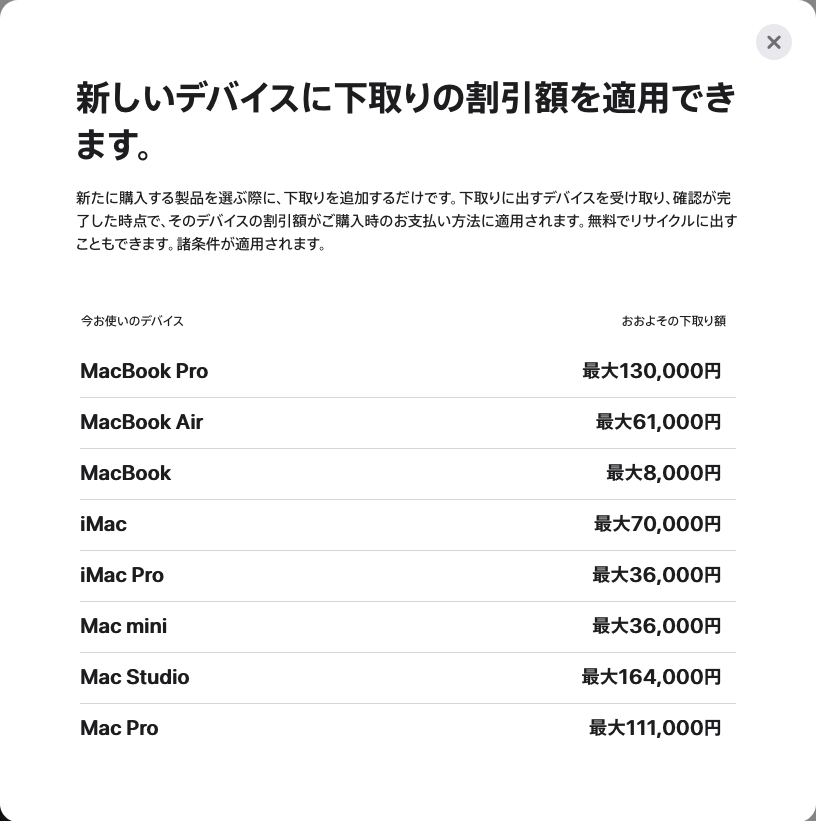The width and height of the screenshot is (816, 821).
Task: Close the trade-in dialog with the X button
Action: 774,42
